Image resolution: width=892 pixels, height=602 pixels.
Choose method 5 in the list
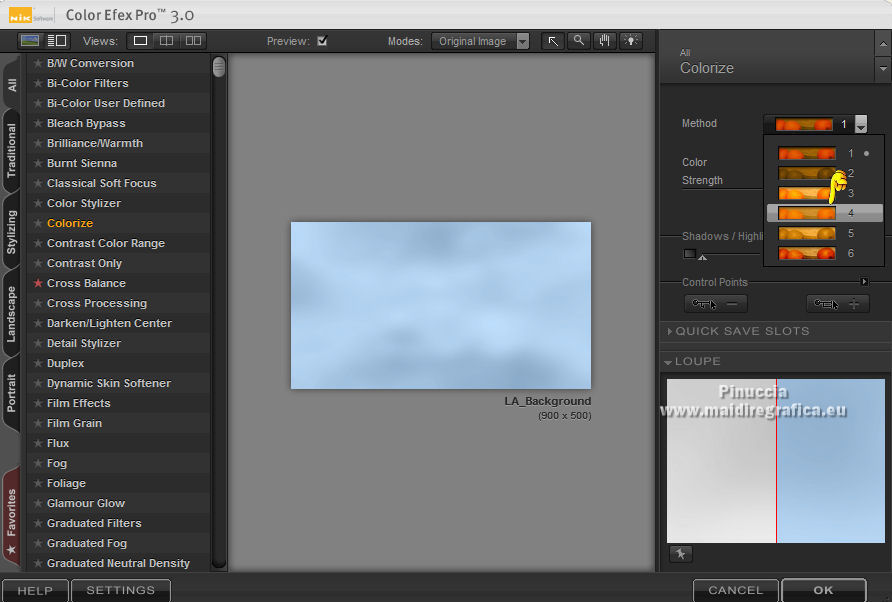point(825,233)
